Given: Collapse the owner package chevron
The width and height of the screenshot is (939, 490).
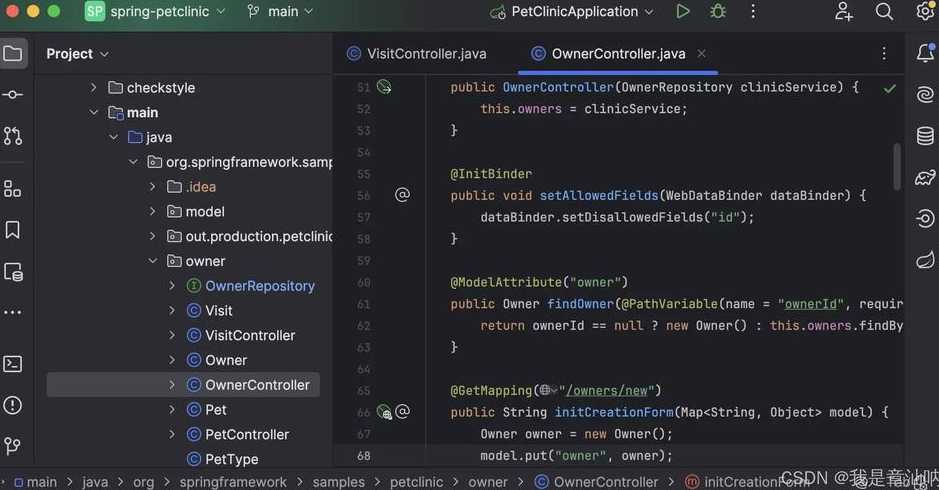Looking at the screenshot, I should pyautogui.click(x=153, y=261).
